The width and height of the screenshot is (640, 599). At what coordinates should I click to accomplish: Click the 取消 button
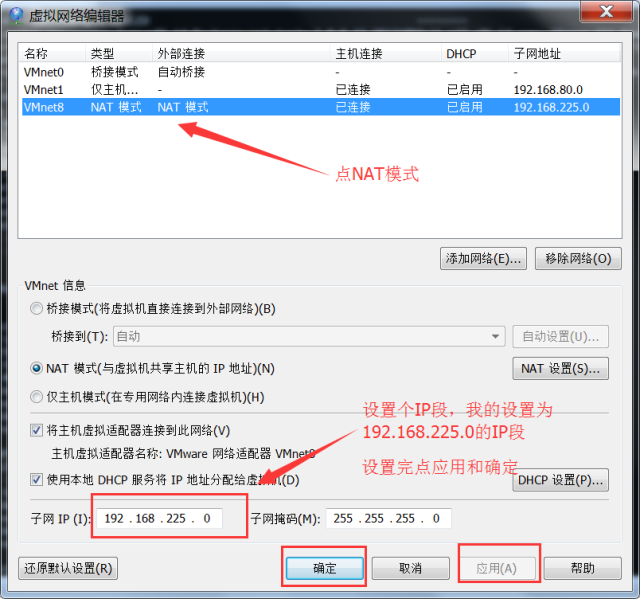[x=411, y=568]
